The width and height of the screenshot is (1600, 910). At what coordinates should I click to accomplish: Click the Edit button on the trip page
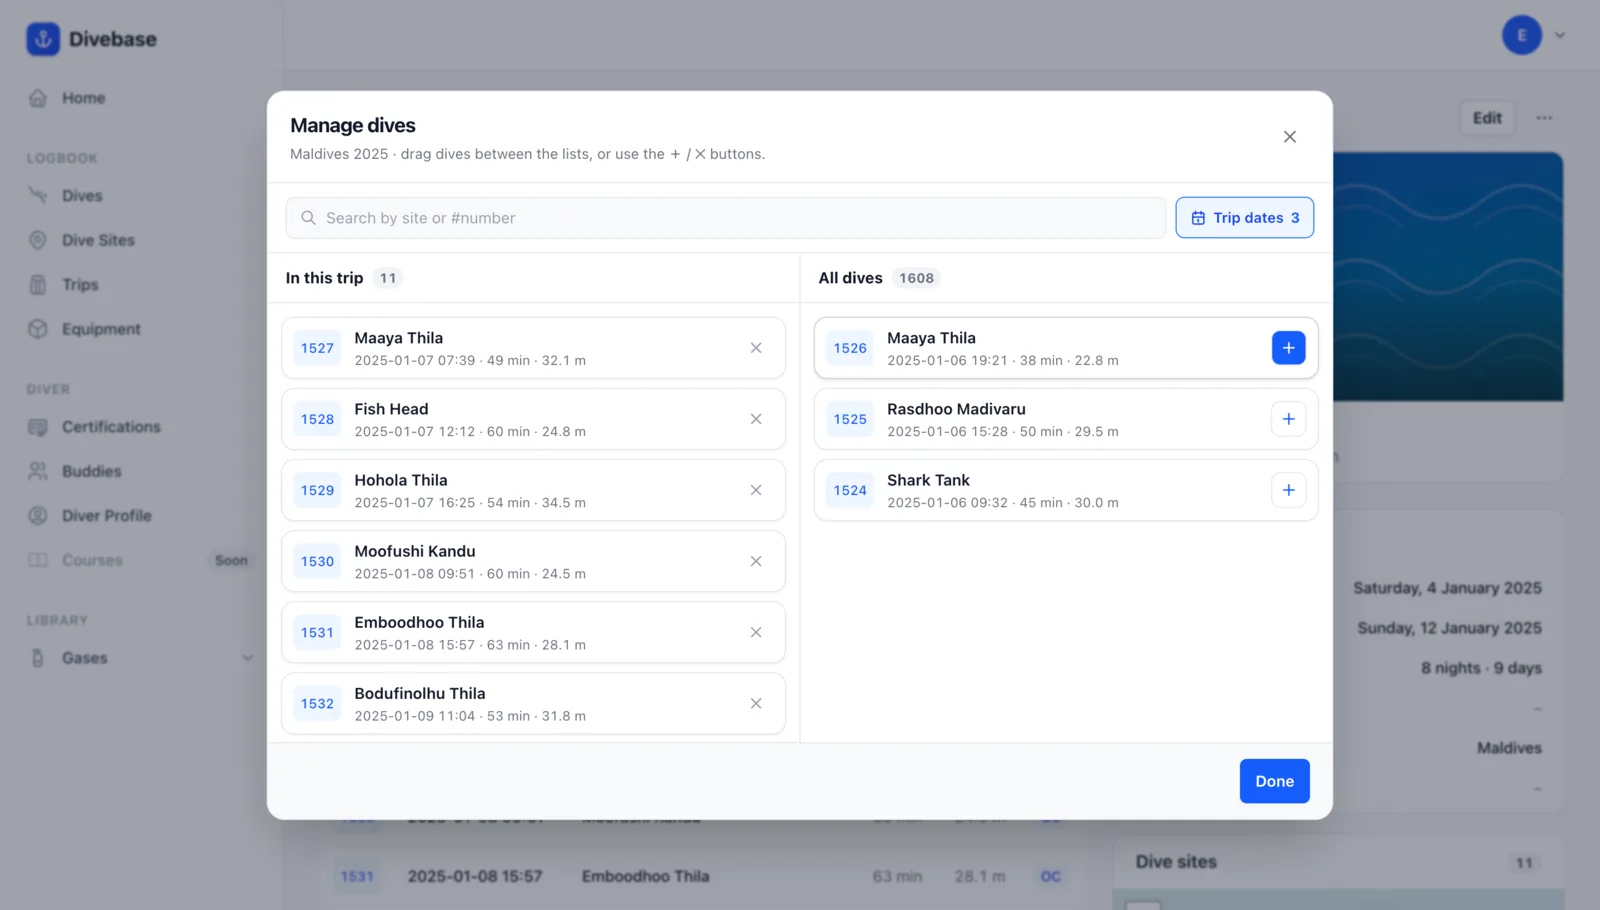(1487, 118)
